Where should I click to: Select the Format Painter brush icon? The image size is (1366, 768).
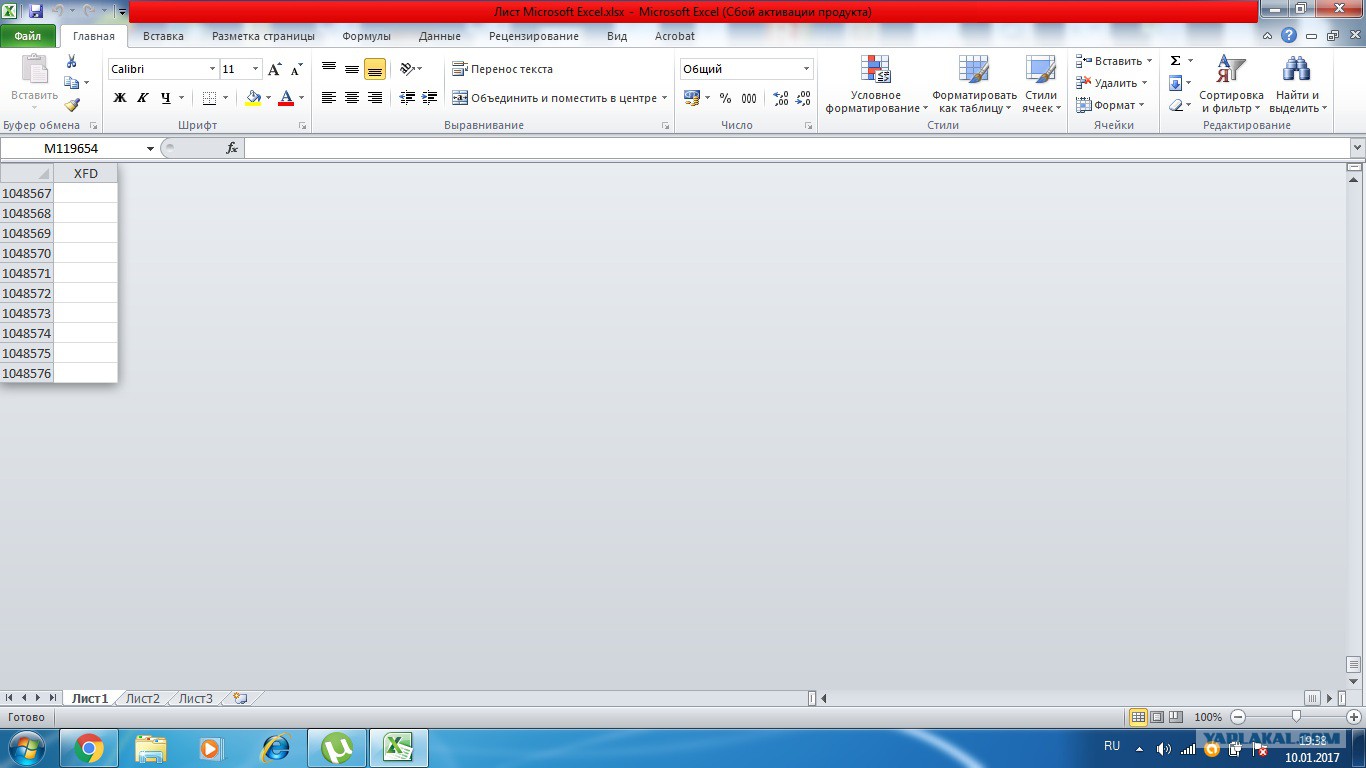pyautogui.click(x=71, y=104)
